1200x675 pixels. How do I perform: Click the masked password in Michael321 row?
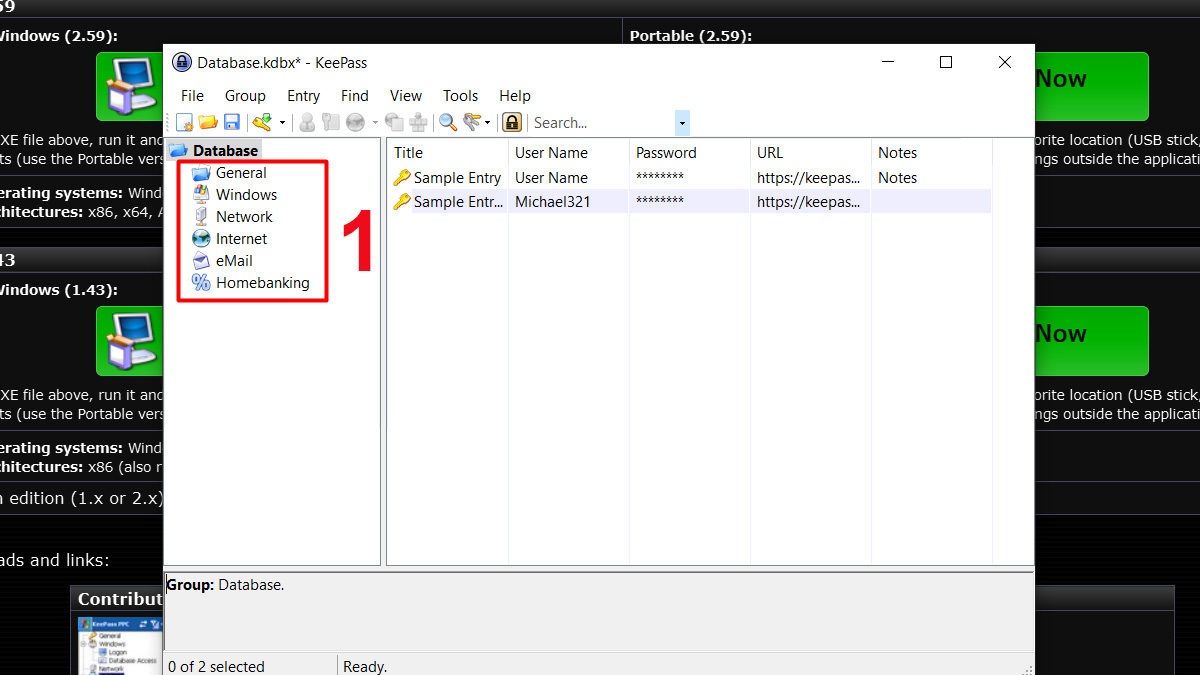tap(660, 202)
